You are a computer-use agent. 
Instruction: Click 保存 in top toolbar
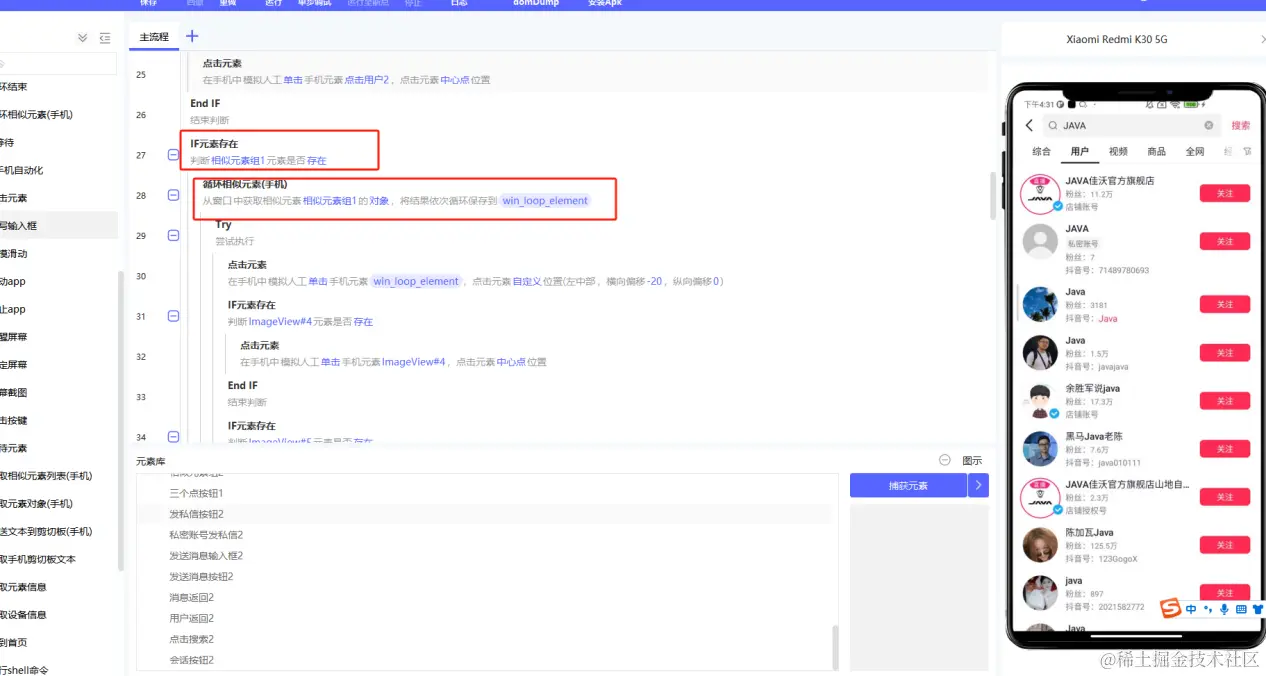click(x=148, y=4)
